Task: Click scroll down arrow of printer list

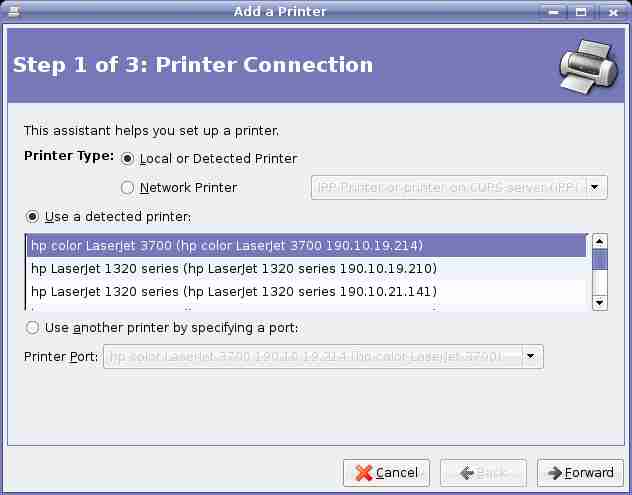Action: click(600, 303)
